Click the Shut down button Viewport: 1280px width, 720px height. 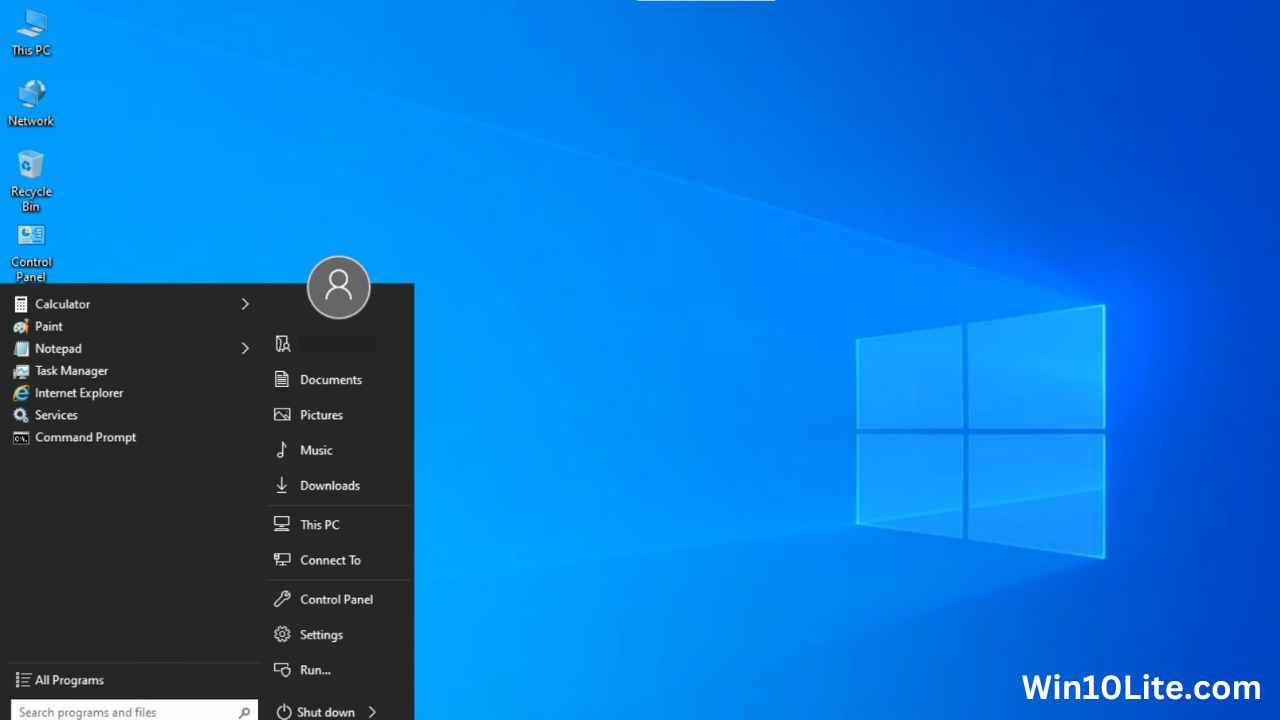click(324, 712)
